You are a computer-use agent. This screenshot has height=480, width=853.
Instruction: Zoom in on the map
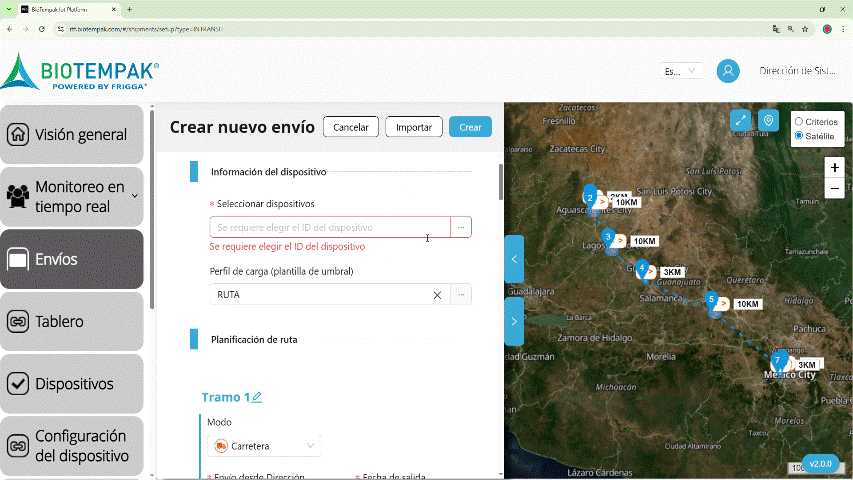(834, 167)
